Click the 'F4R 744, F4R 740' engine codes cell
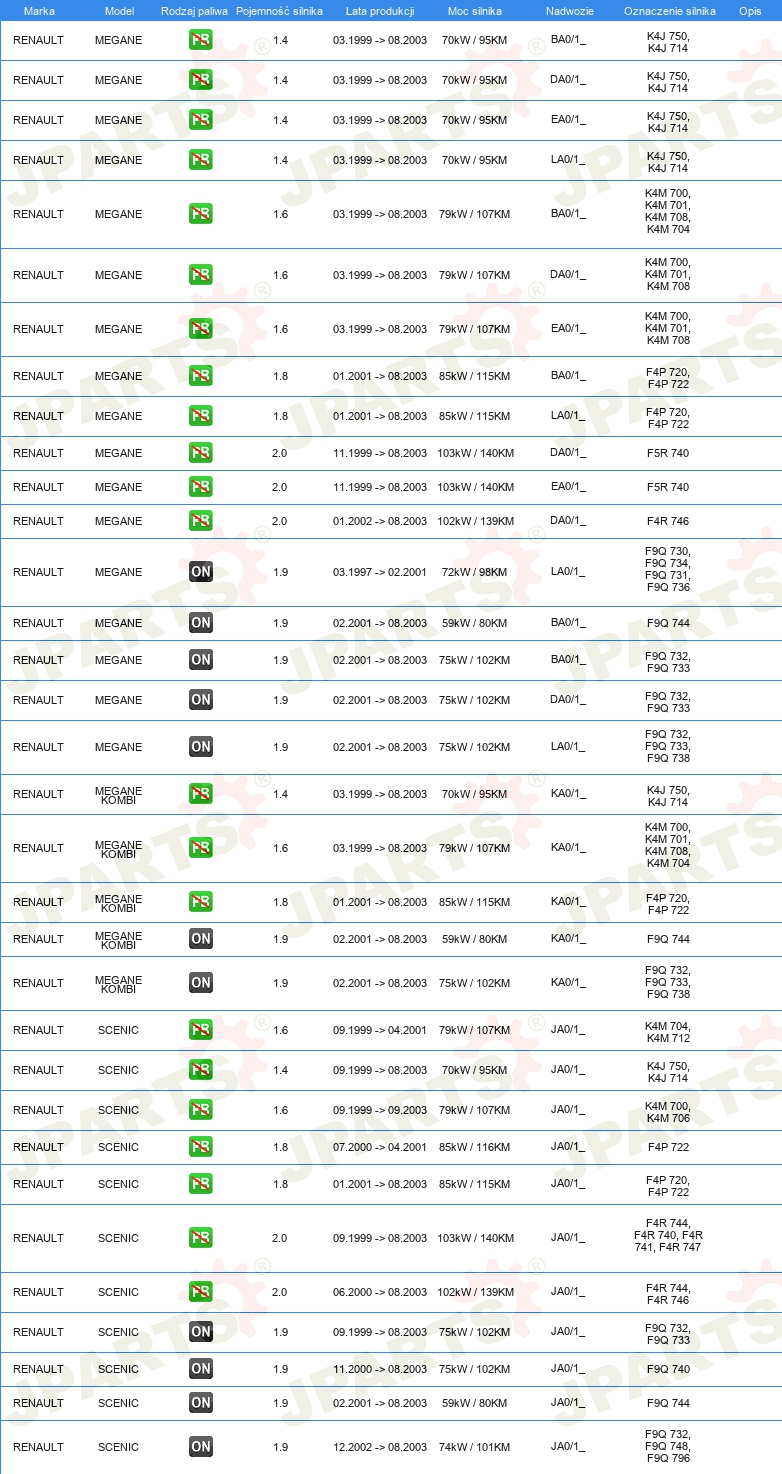782x1474 pixels. pos(668,1235)
